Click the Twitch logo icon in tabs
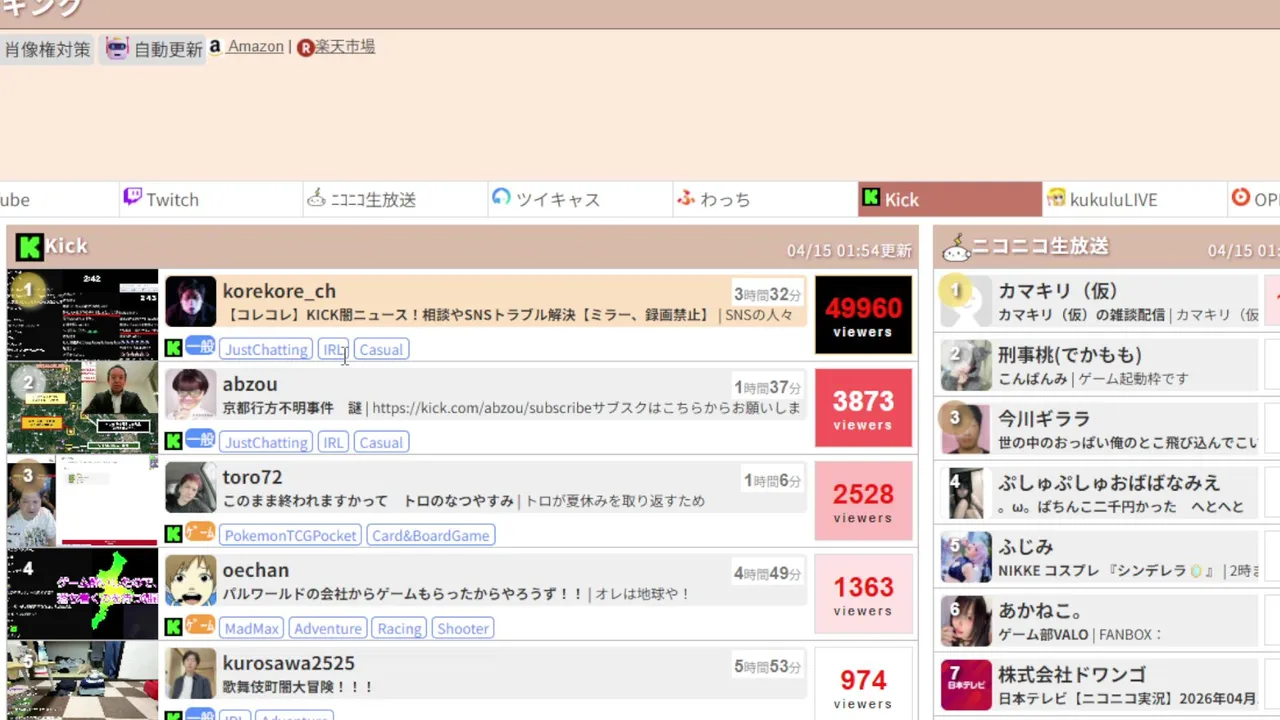The height and width of the screenshot is (720, 1280). pyautogui.click(x=132, y=197)
